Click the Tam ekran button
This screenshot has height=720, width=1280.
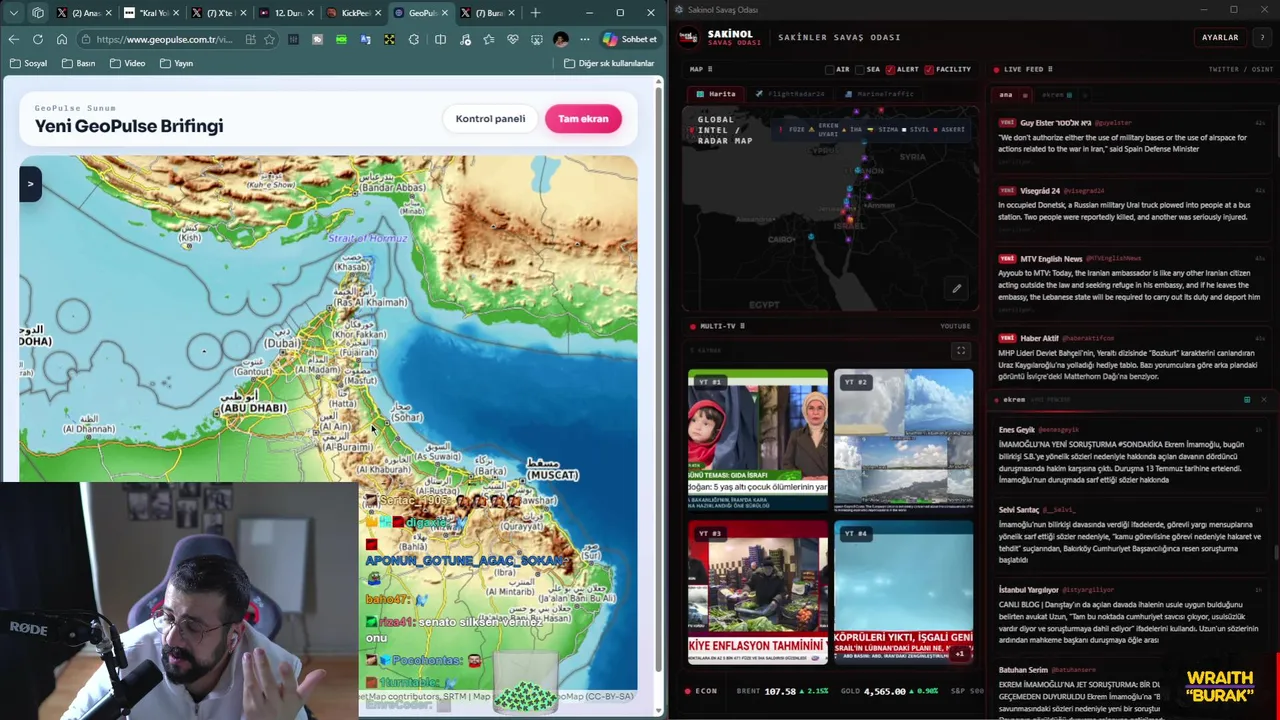583,119
